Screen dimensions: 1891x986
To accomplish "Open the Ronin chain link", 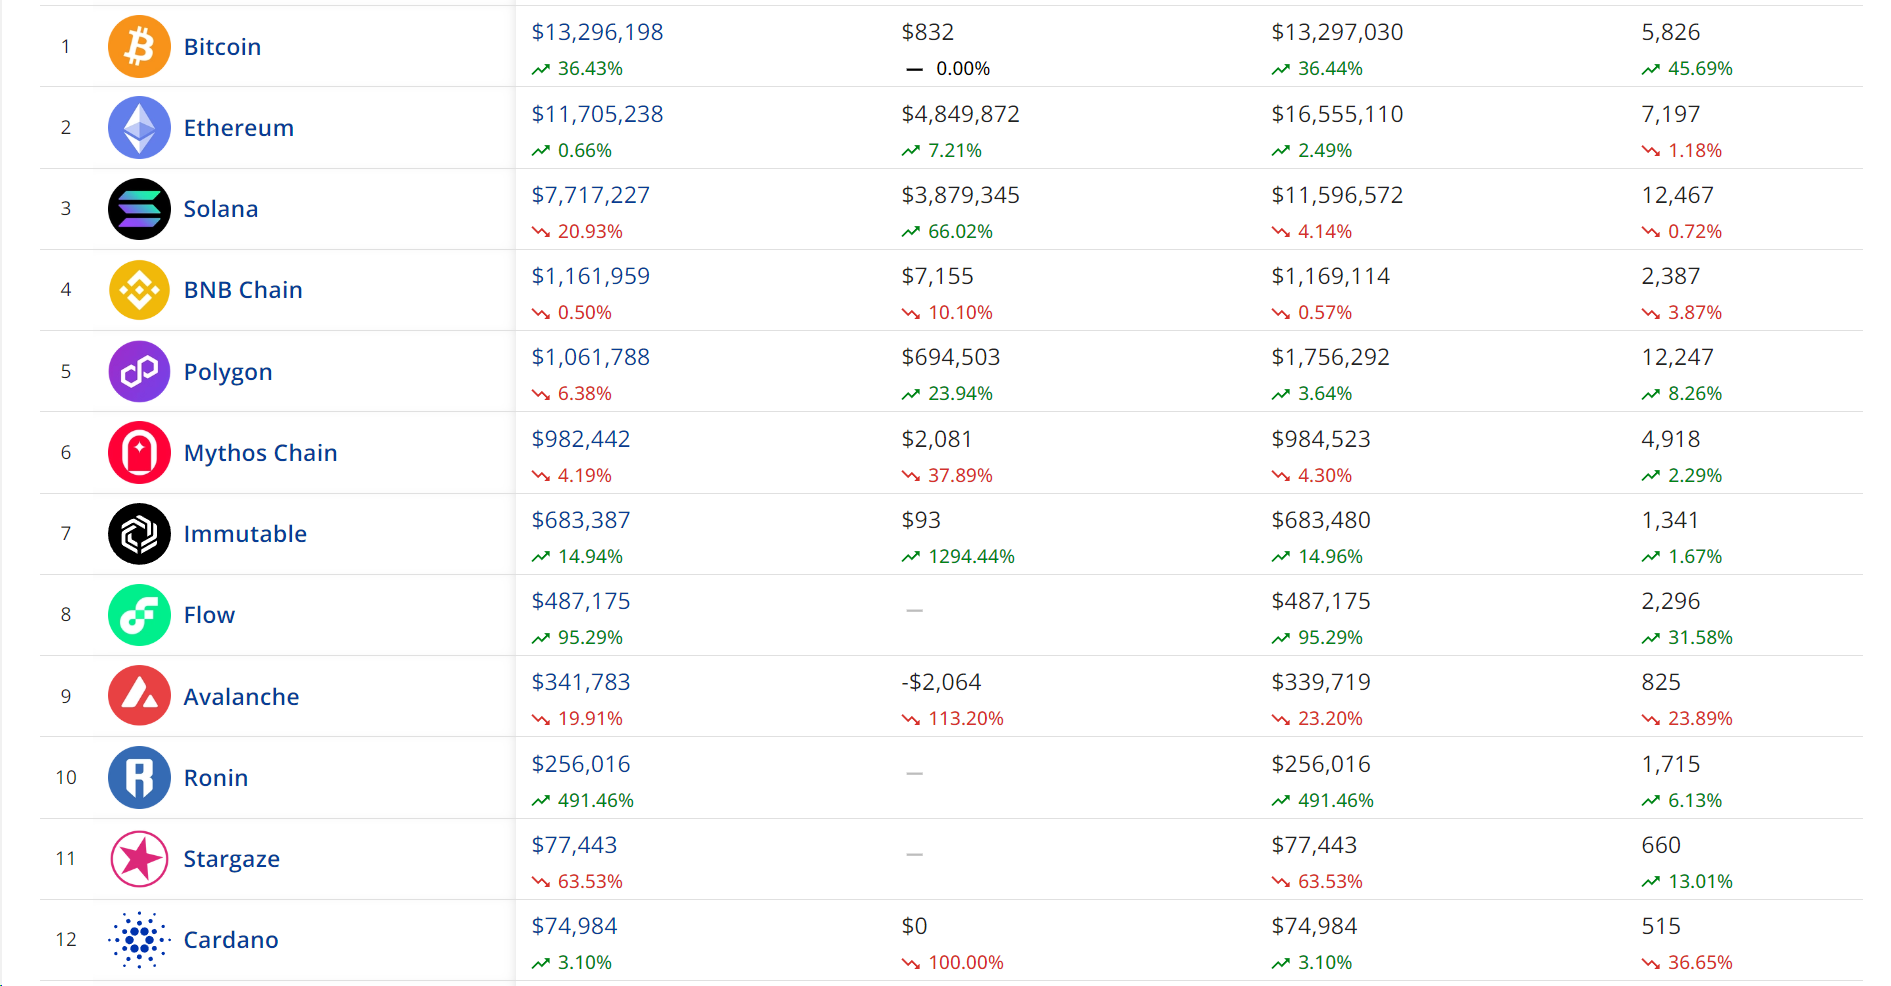I will (x=216, y=778).
